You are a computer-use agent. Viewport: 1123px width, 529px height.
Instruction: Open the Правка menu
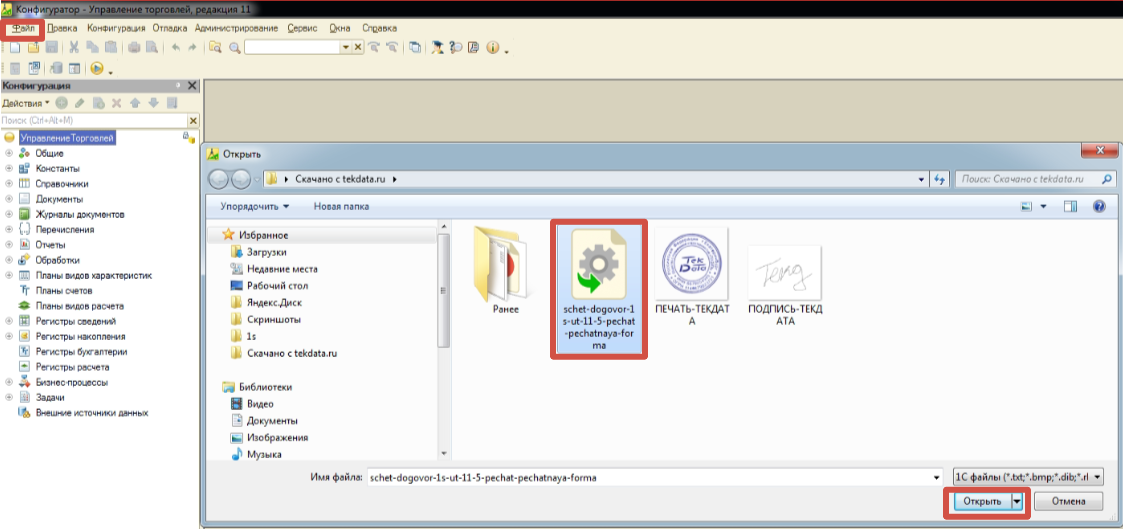click(62, 29)
